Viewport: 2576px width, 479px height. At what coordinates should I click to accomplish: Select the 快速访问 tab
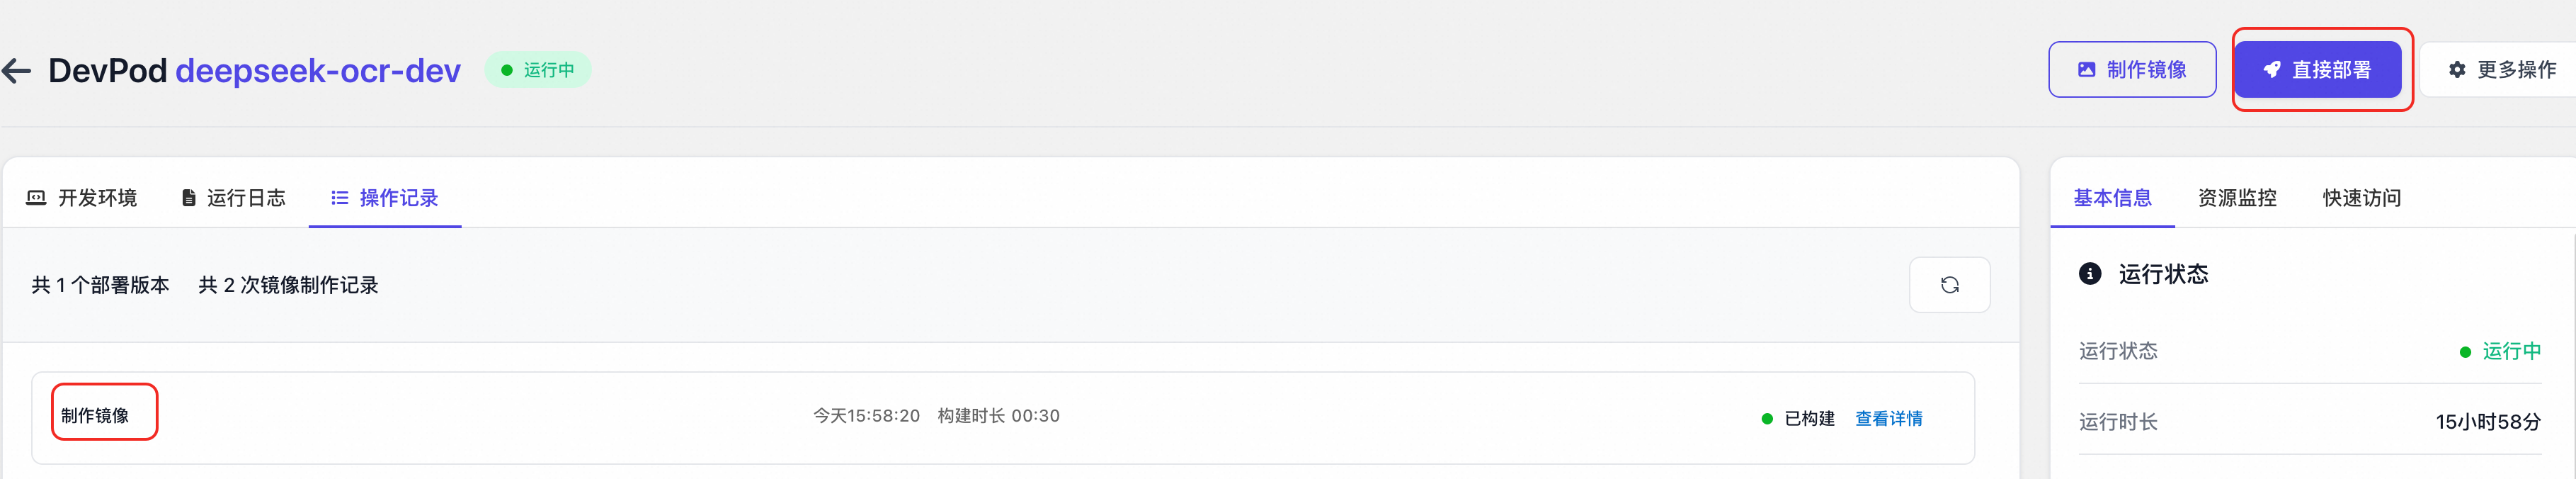pyautogui.click(x=2361, y=198)
